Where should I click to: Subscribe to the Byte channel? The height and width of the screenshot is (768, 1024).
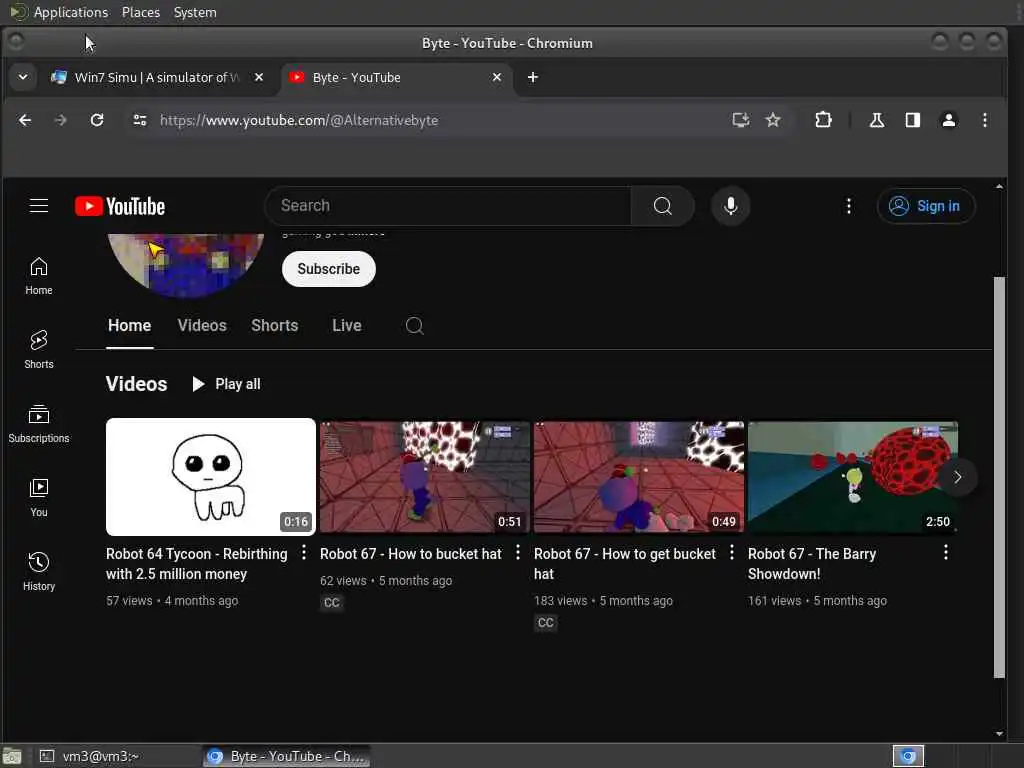coord(328,269)
